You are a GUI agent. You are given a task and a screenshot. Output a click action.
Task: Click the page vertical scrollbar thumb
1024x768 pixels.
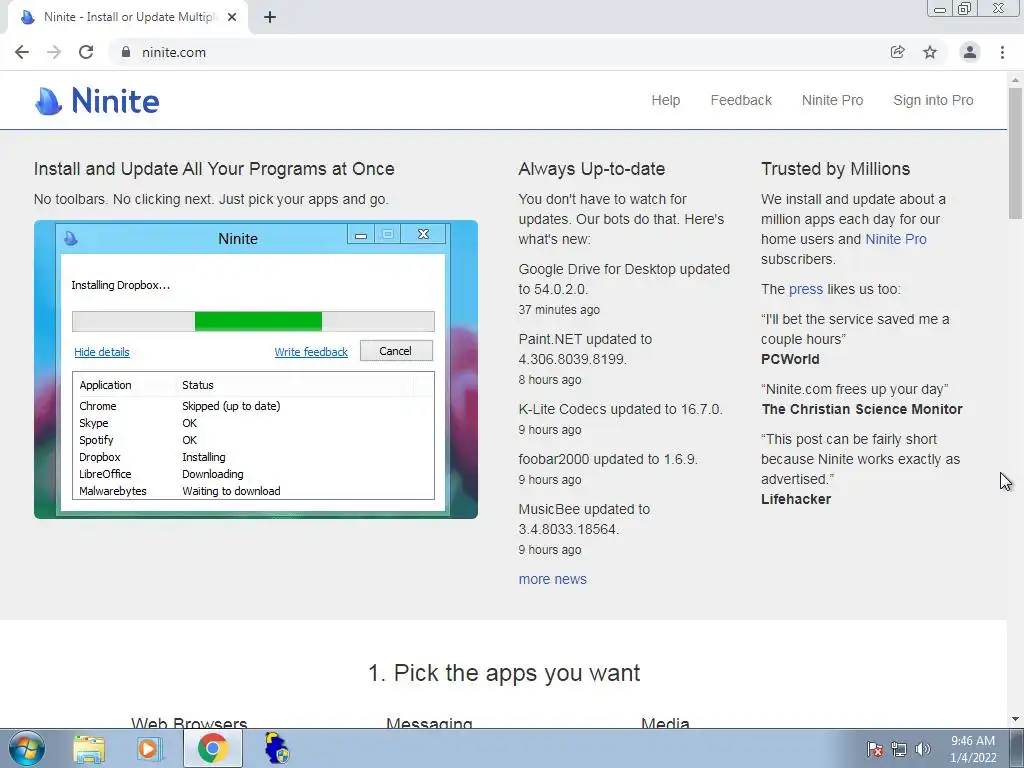(x=1016, y=153)
